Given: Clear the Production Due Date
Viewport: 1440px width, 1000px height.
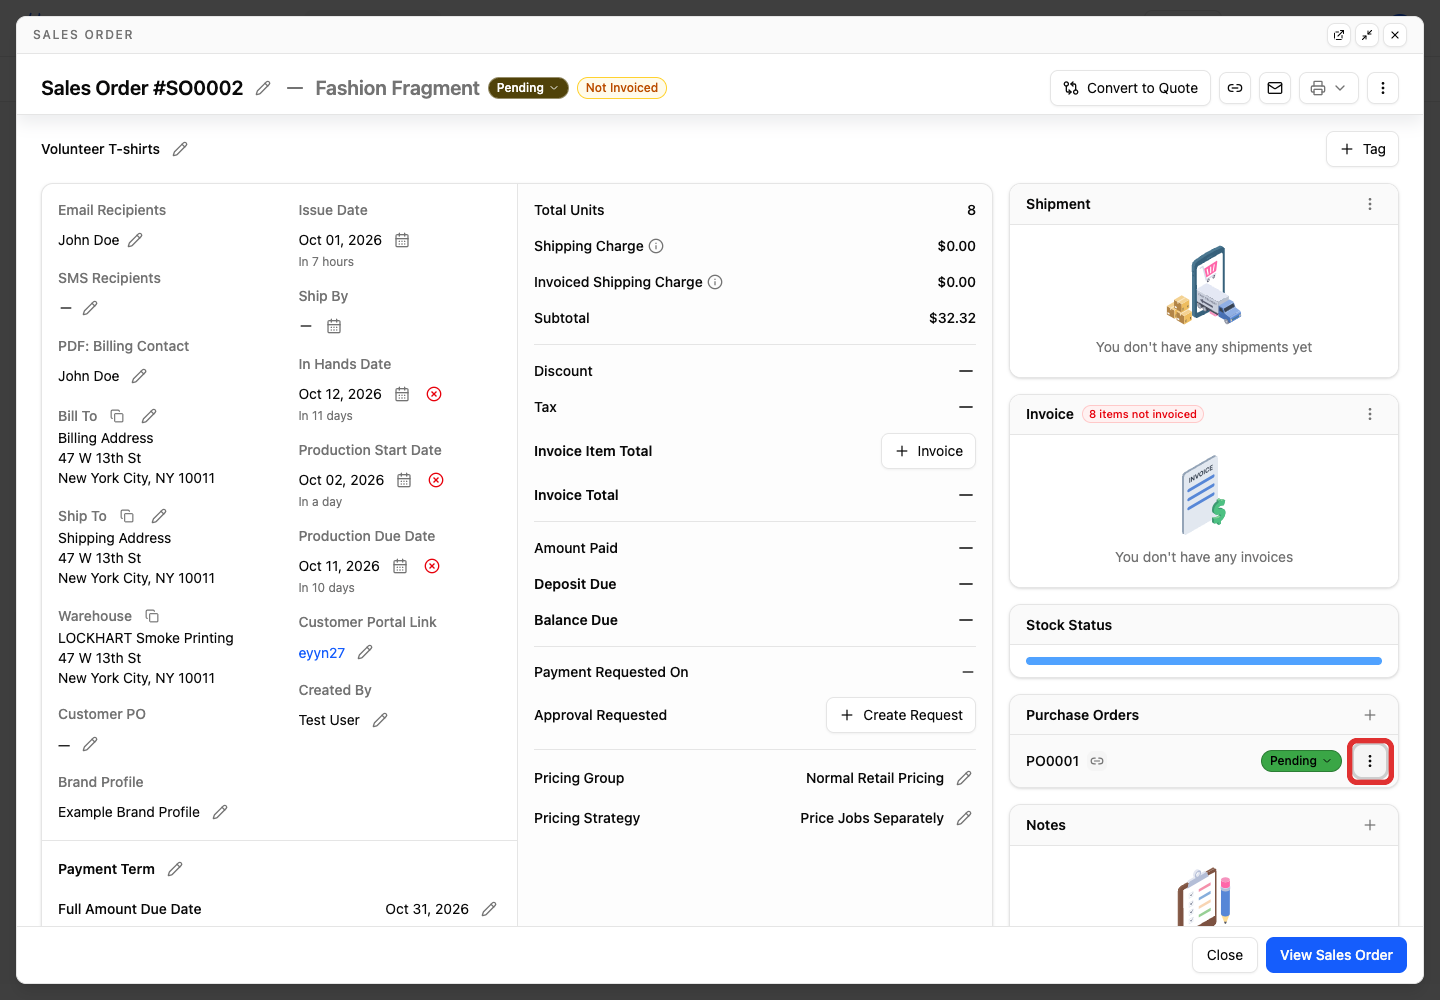Looking at the screenshot, I should click(x=432, y=566).
